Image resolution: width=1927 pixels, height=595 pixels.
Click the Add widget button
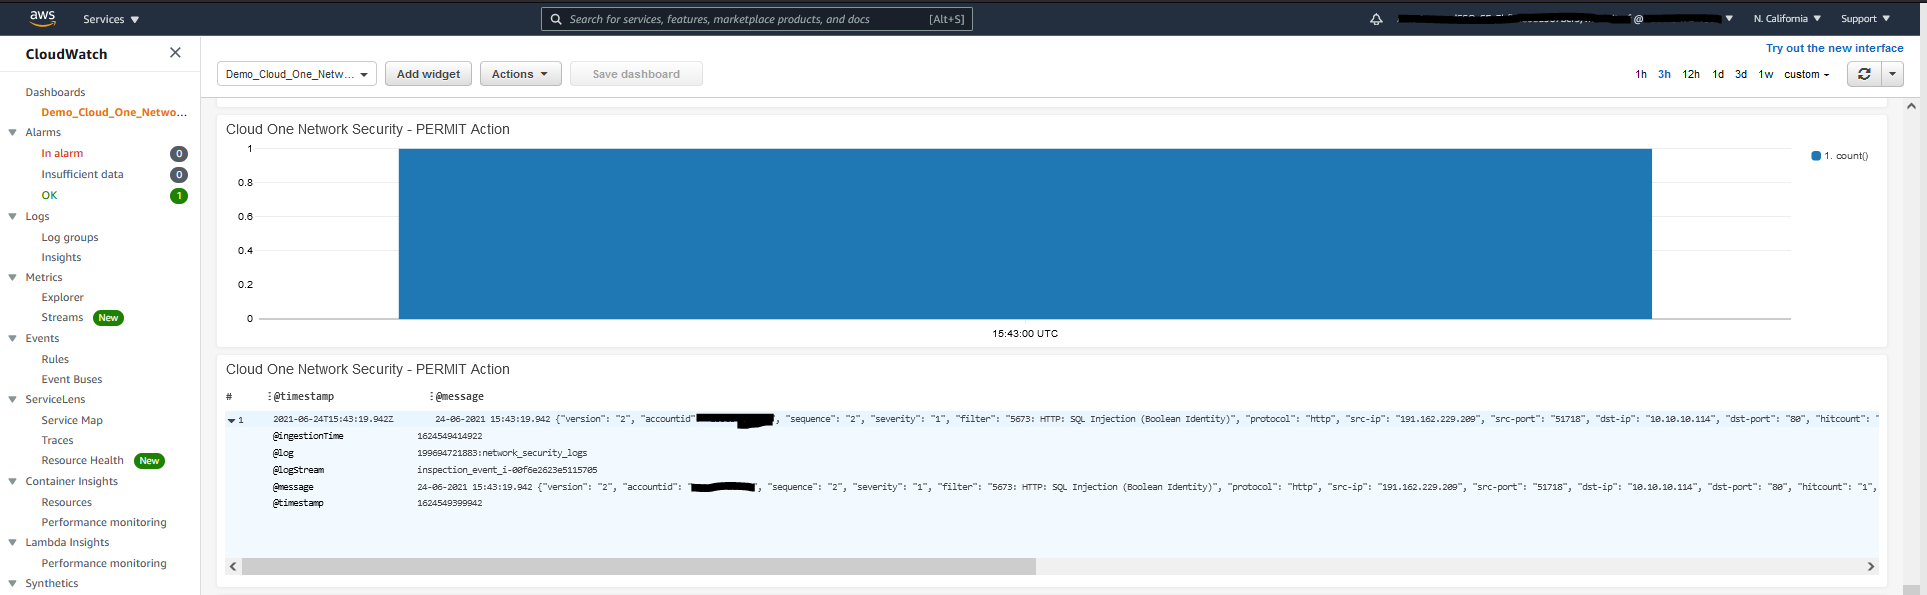tap(428, 74)
